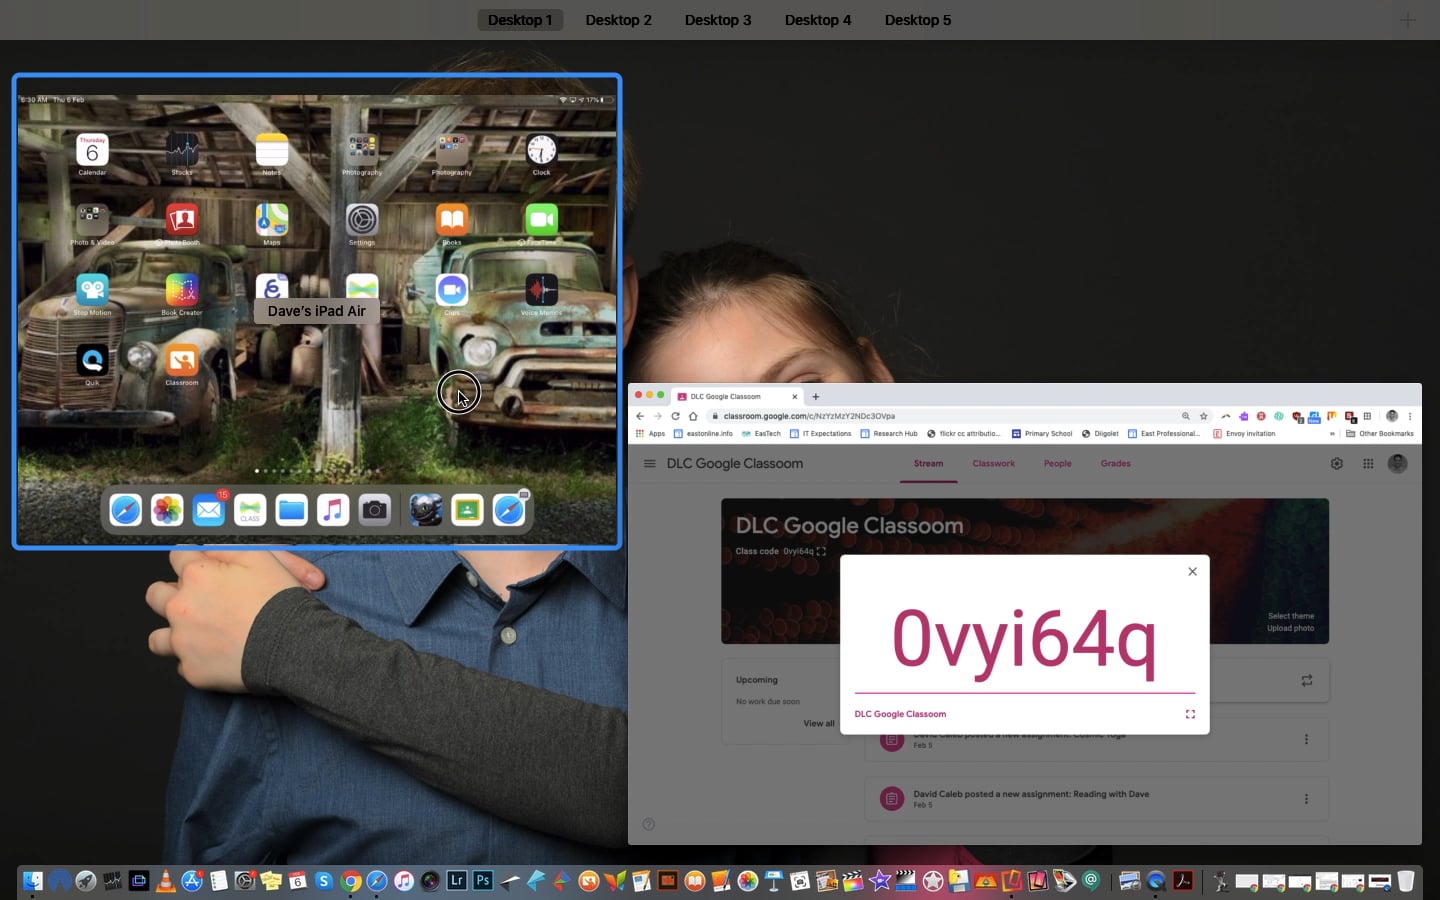
Task: Open a new Chrome tab
Action: [x=815, y=396]
